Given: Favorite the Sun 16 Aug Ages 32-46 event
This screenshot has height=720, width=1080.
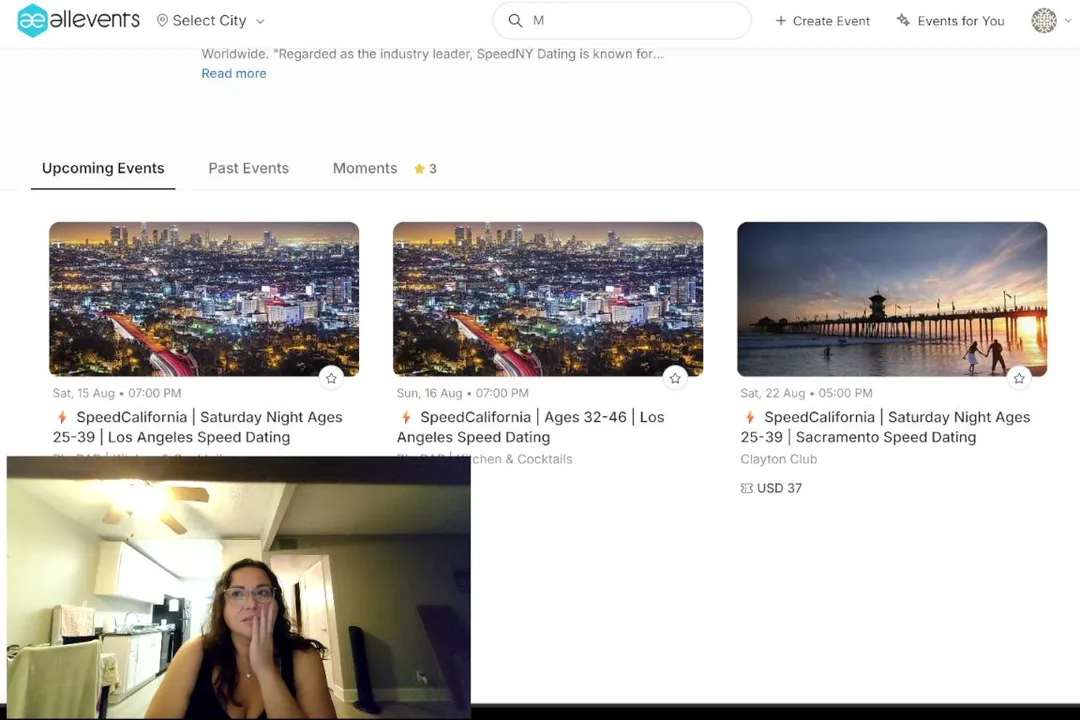Looking at the screenshot, I should (x=675, y=378).
